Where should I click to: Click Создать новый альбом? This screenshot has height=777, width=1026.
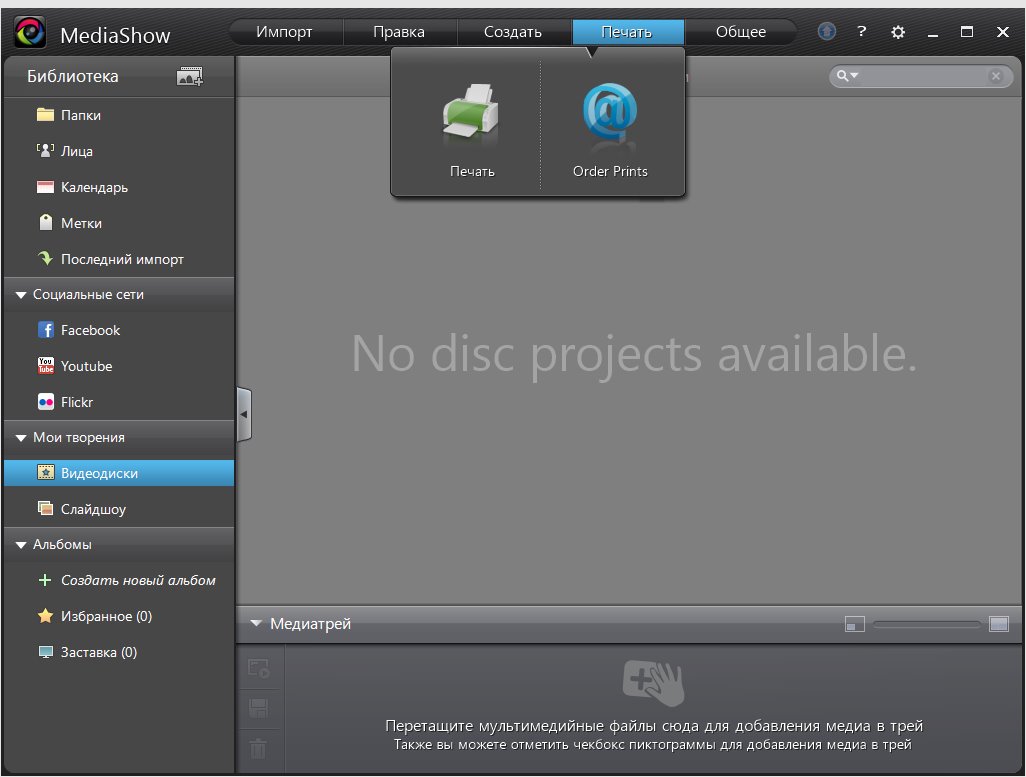138,580
